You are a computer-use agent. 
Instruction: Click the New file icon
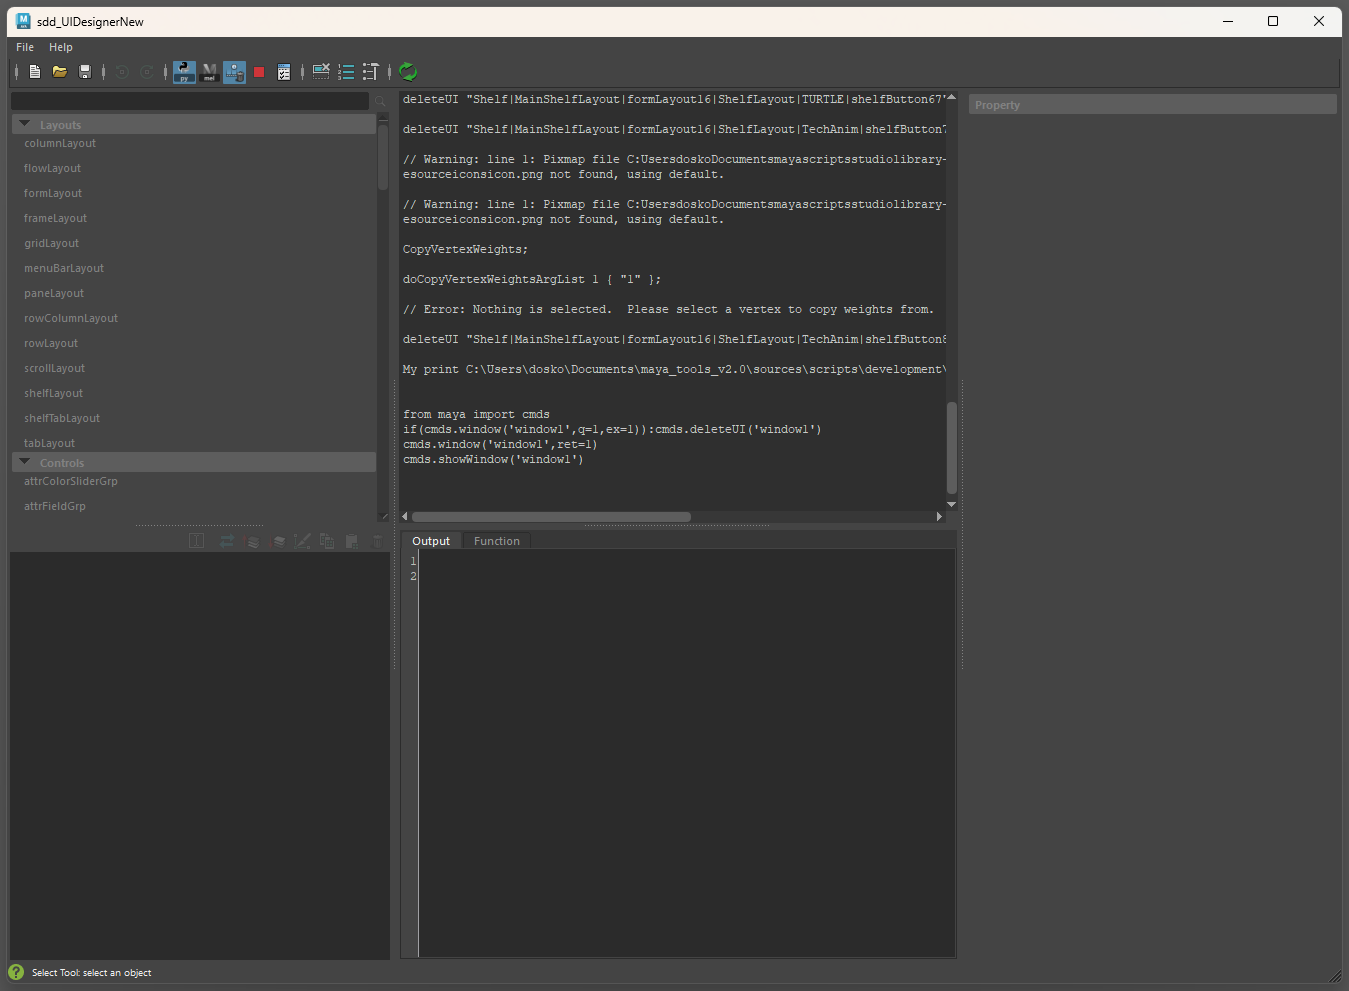coord(35,72)
